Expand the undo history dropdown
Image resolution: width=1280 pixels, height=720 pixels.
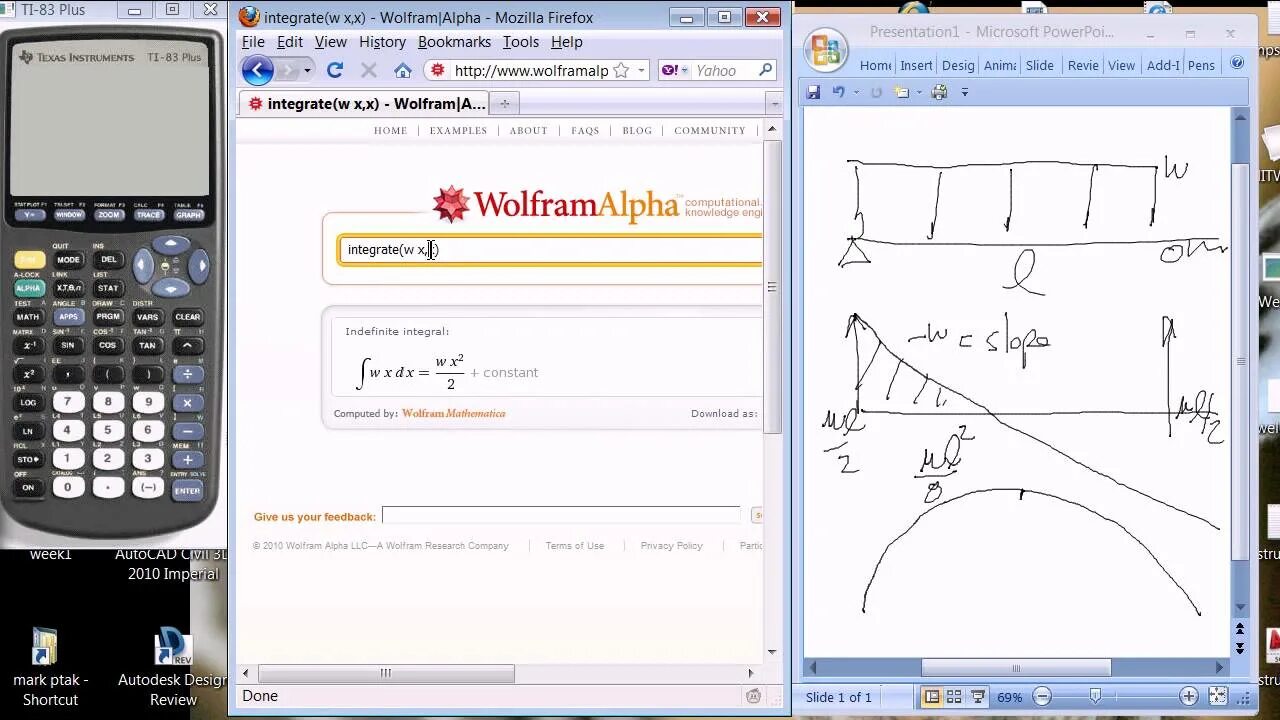[855, 92]
